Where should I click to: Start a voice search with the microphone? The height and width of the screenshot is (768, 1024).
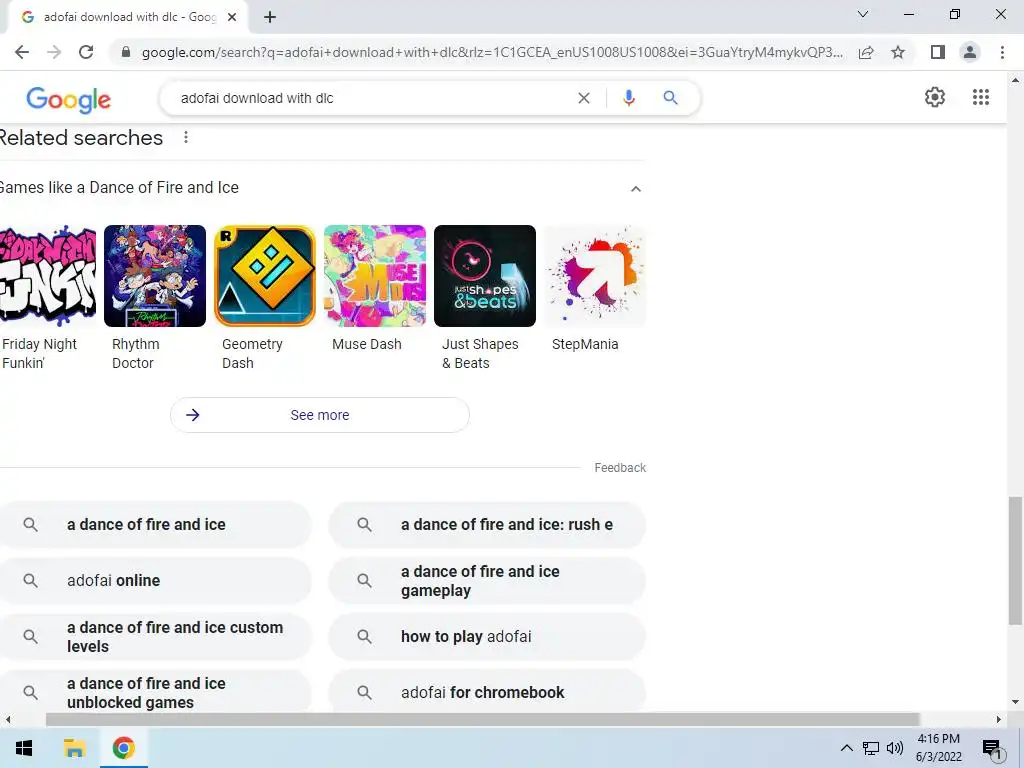coord(628,98)
